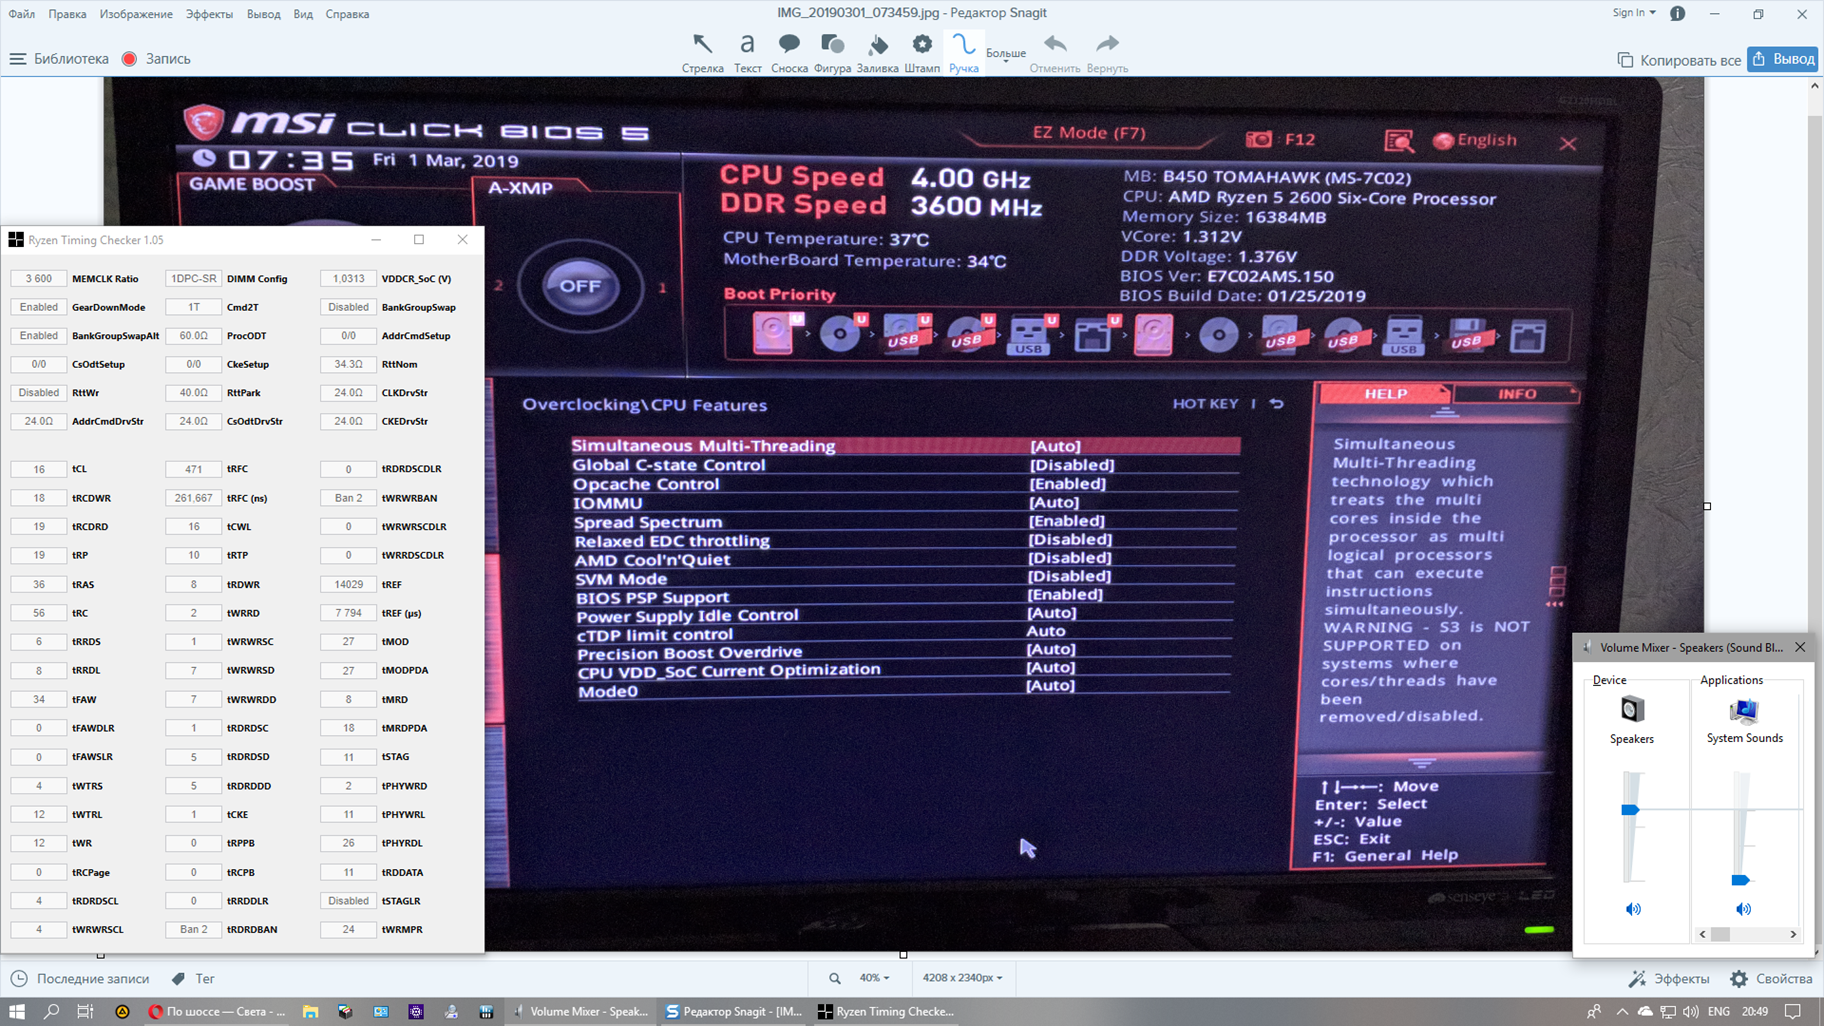Open the Action Center notification icon
Viewport: 1824px width, 1026px height.
click(x=1793, y=1011)
